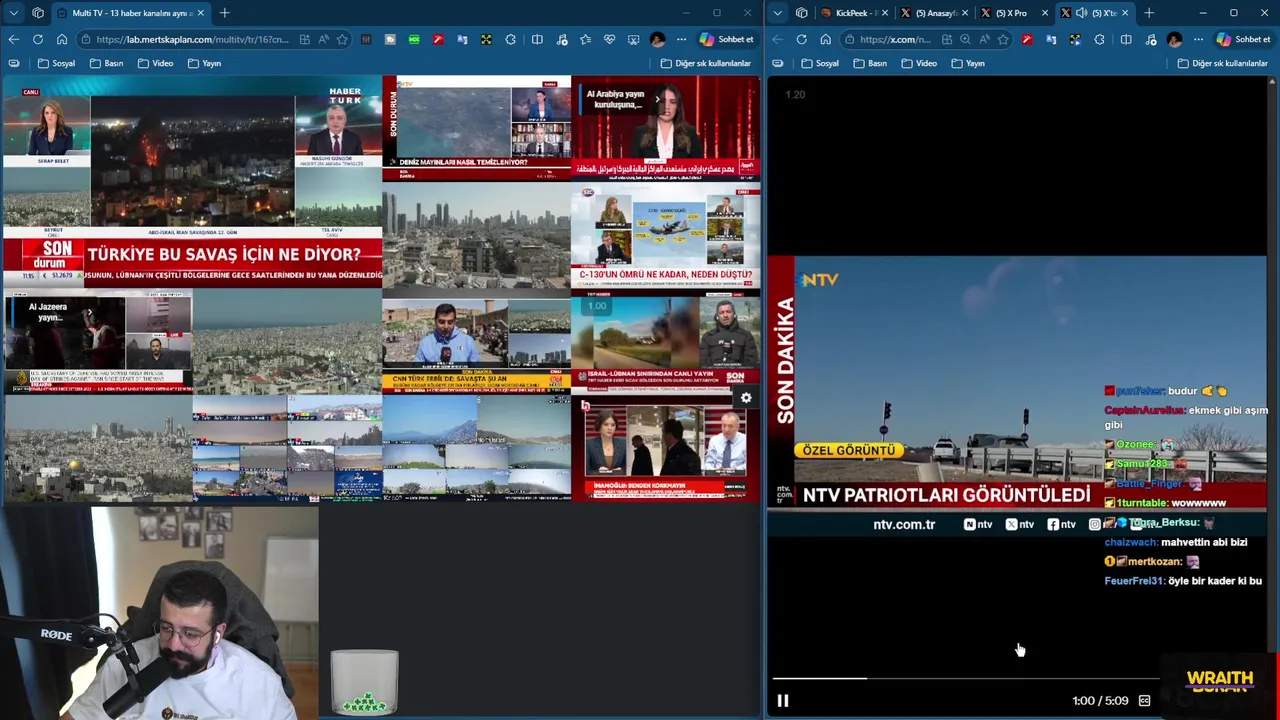Screen dimensions: 1280x720
Task: Select the Al Jazeera stream tile
Action: 98,342
